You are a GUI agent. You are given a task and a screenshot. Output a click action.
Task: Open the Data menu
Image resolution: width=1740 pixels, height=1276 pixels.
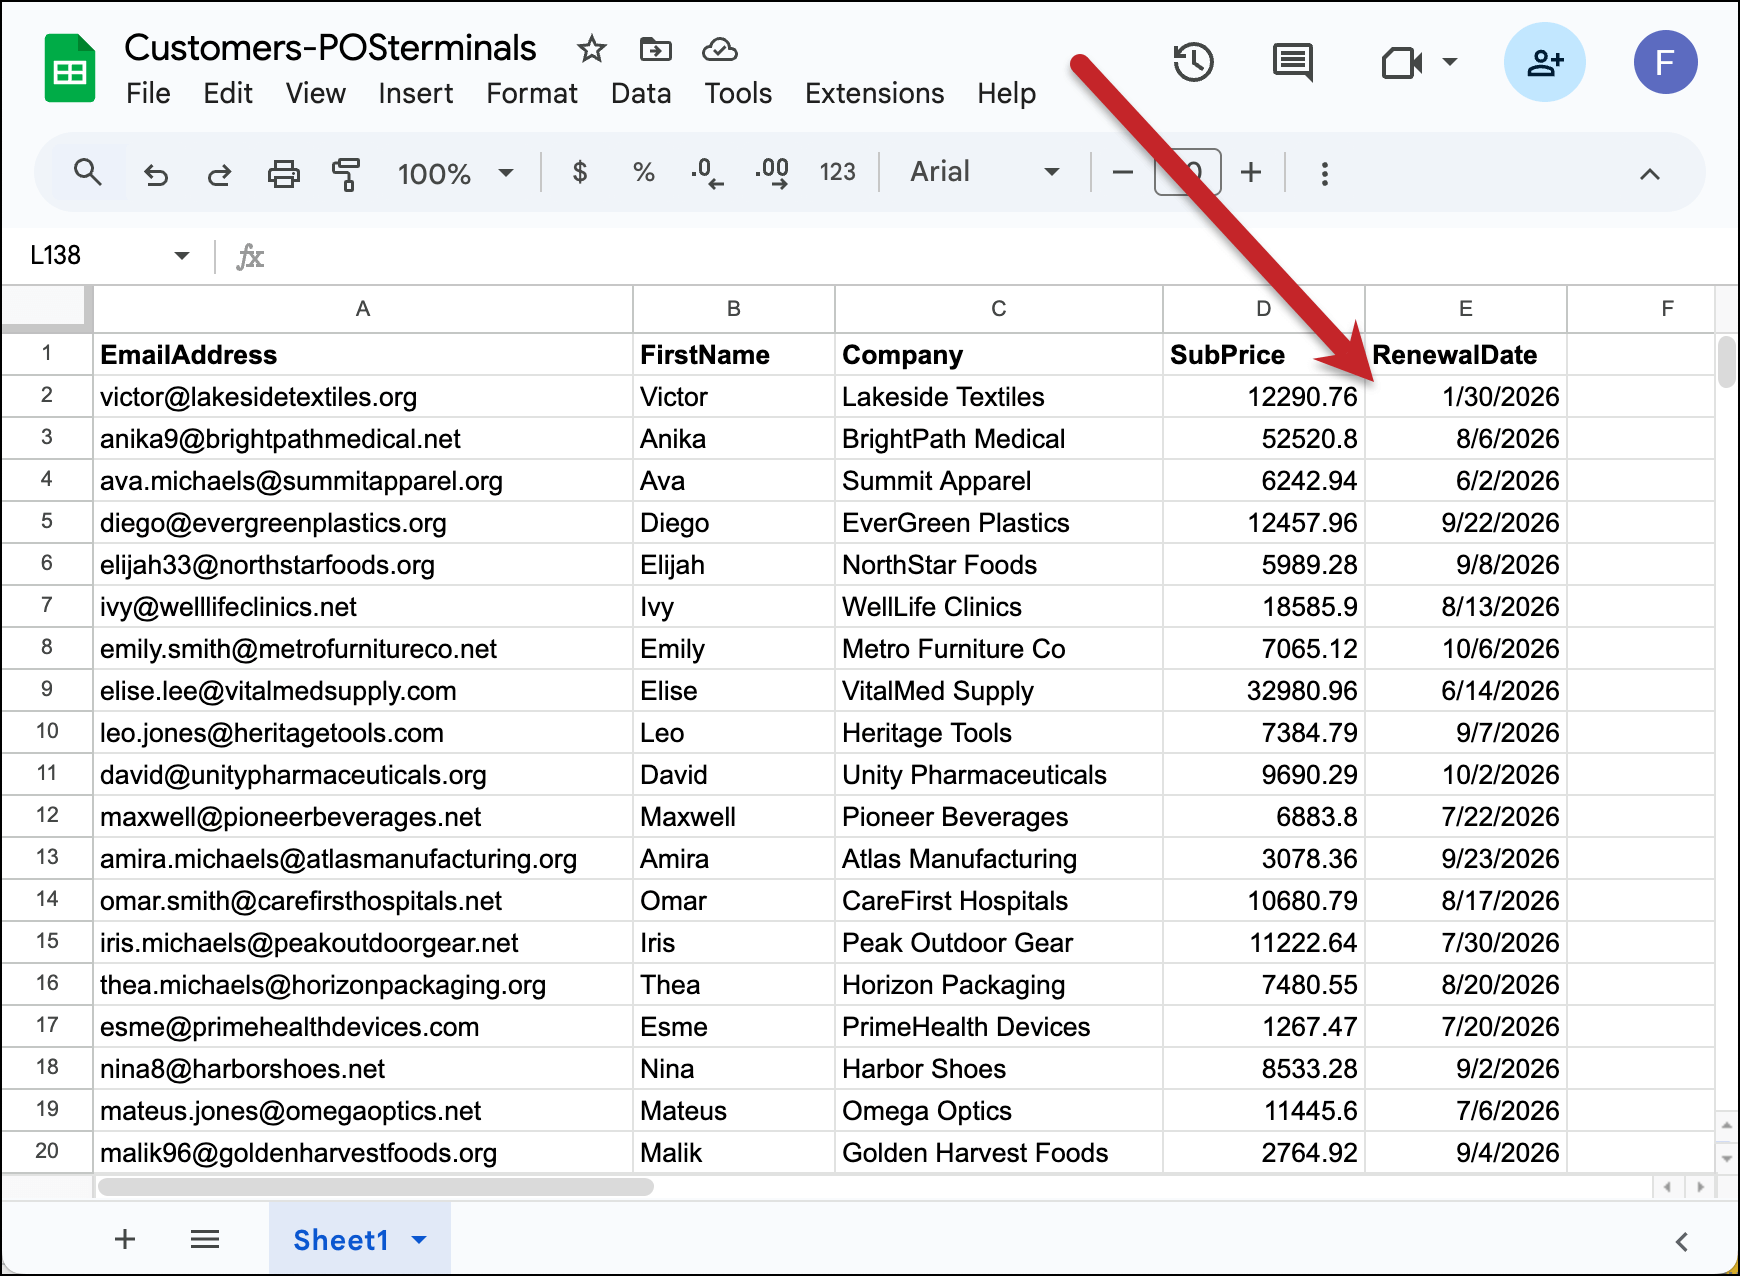point(641,94)
